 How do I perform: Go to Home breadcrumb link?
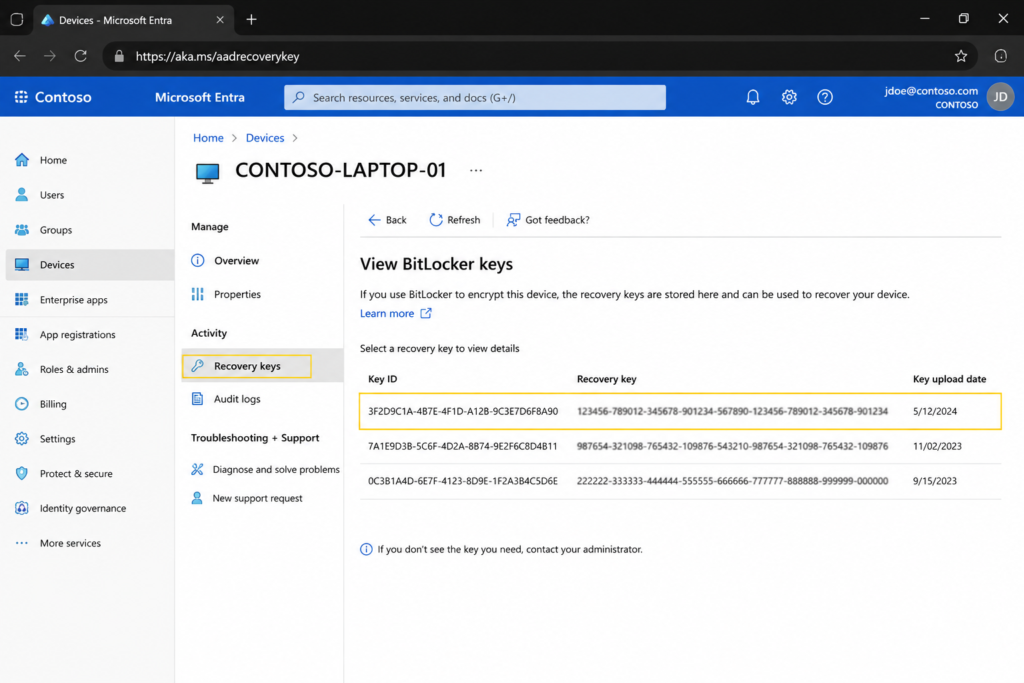[208, 138]
